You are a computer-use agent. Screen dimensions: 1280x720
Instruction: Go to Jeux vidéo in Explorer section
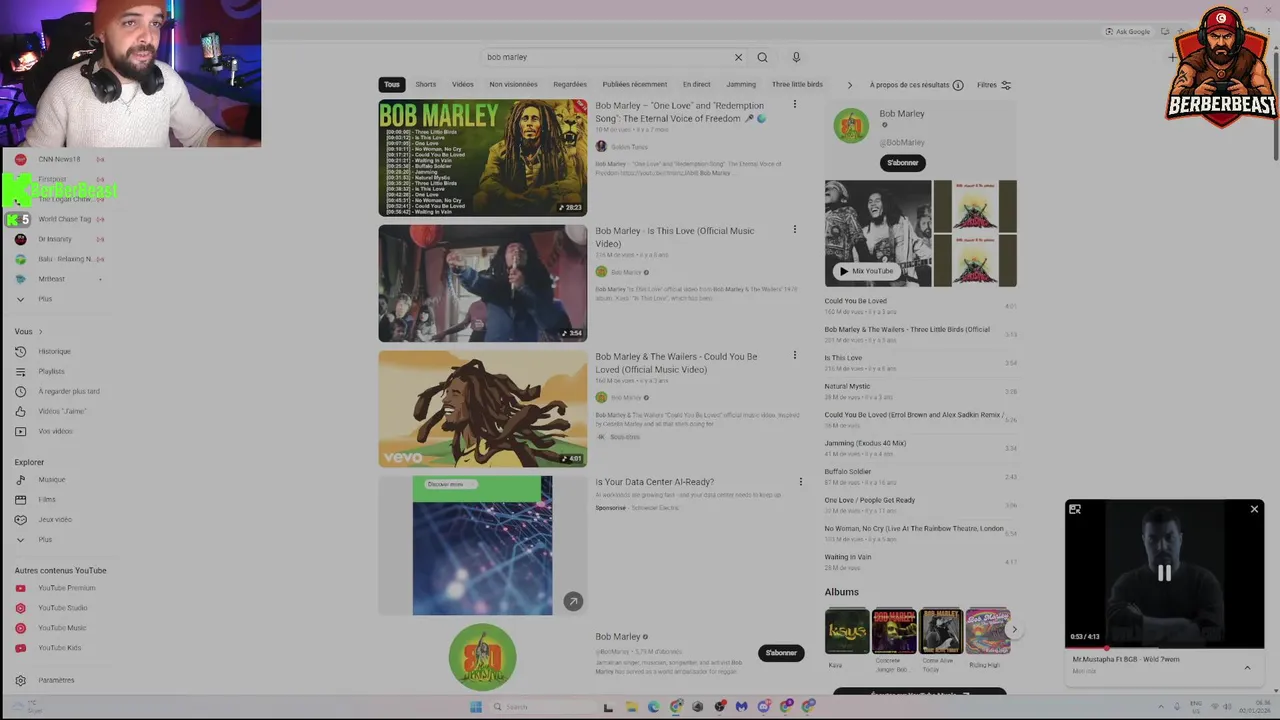55,519
